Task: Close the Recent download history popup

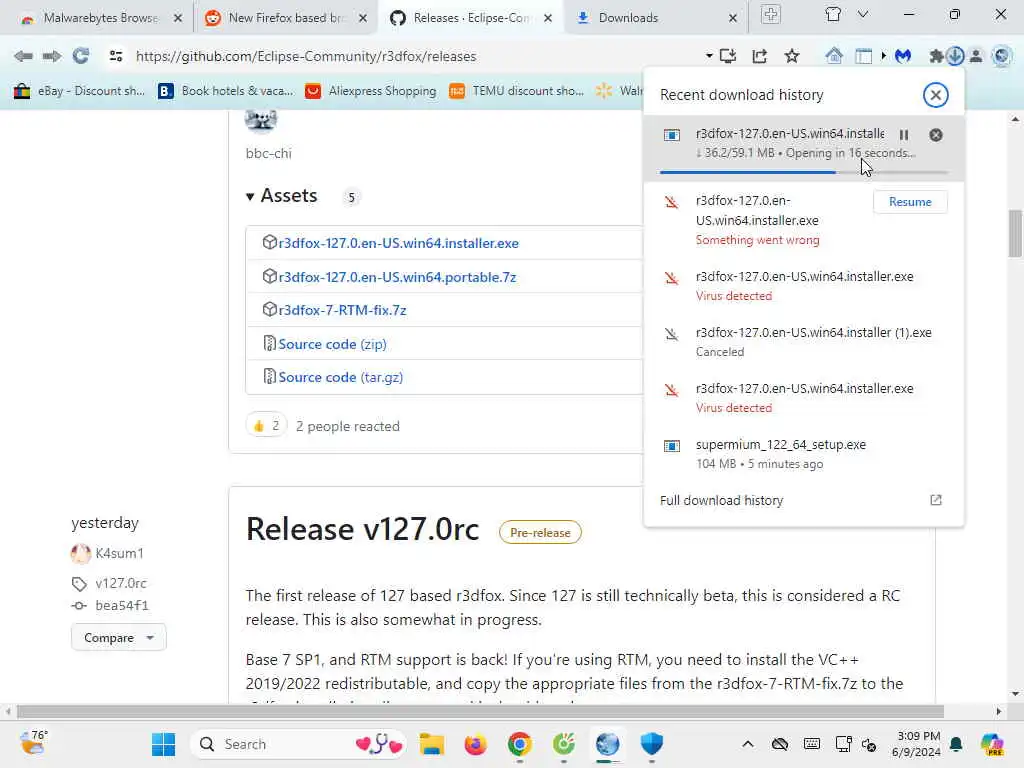Action: [x=935, y=95]
